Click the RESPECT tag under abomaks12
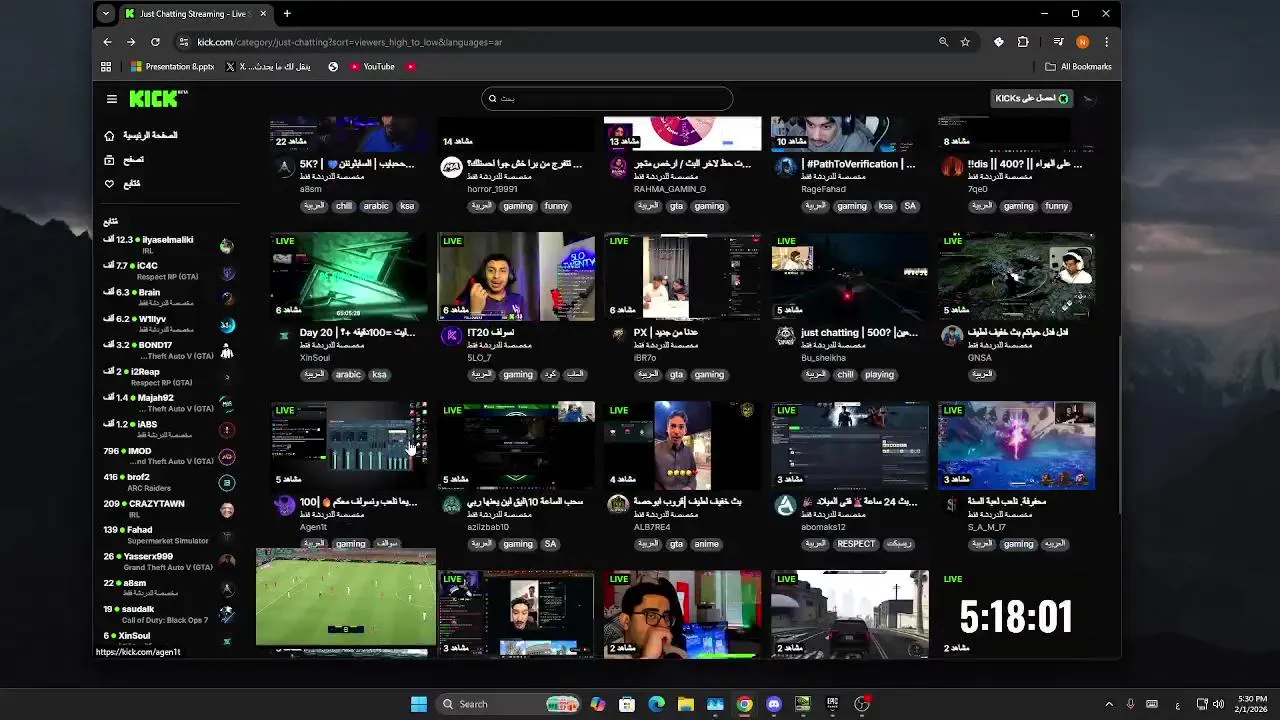This screenshot has height=720, width=1280. click(856, 544)
